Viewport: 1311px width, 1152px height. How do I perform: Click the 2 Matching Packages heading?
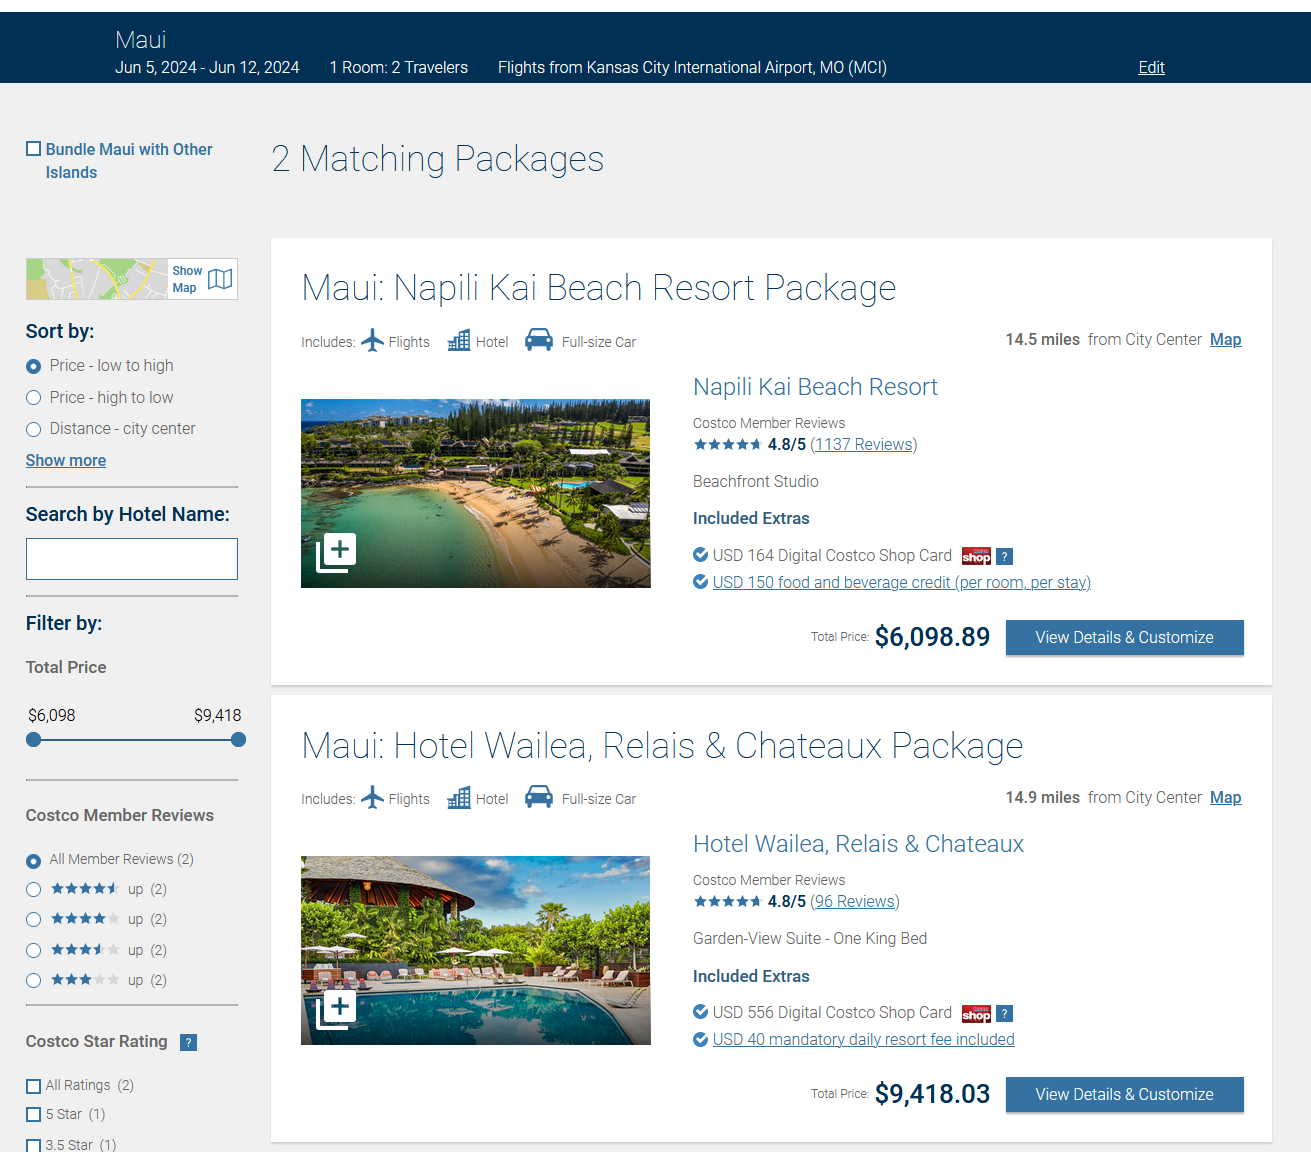(438, 159)
